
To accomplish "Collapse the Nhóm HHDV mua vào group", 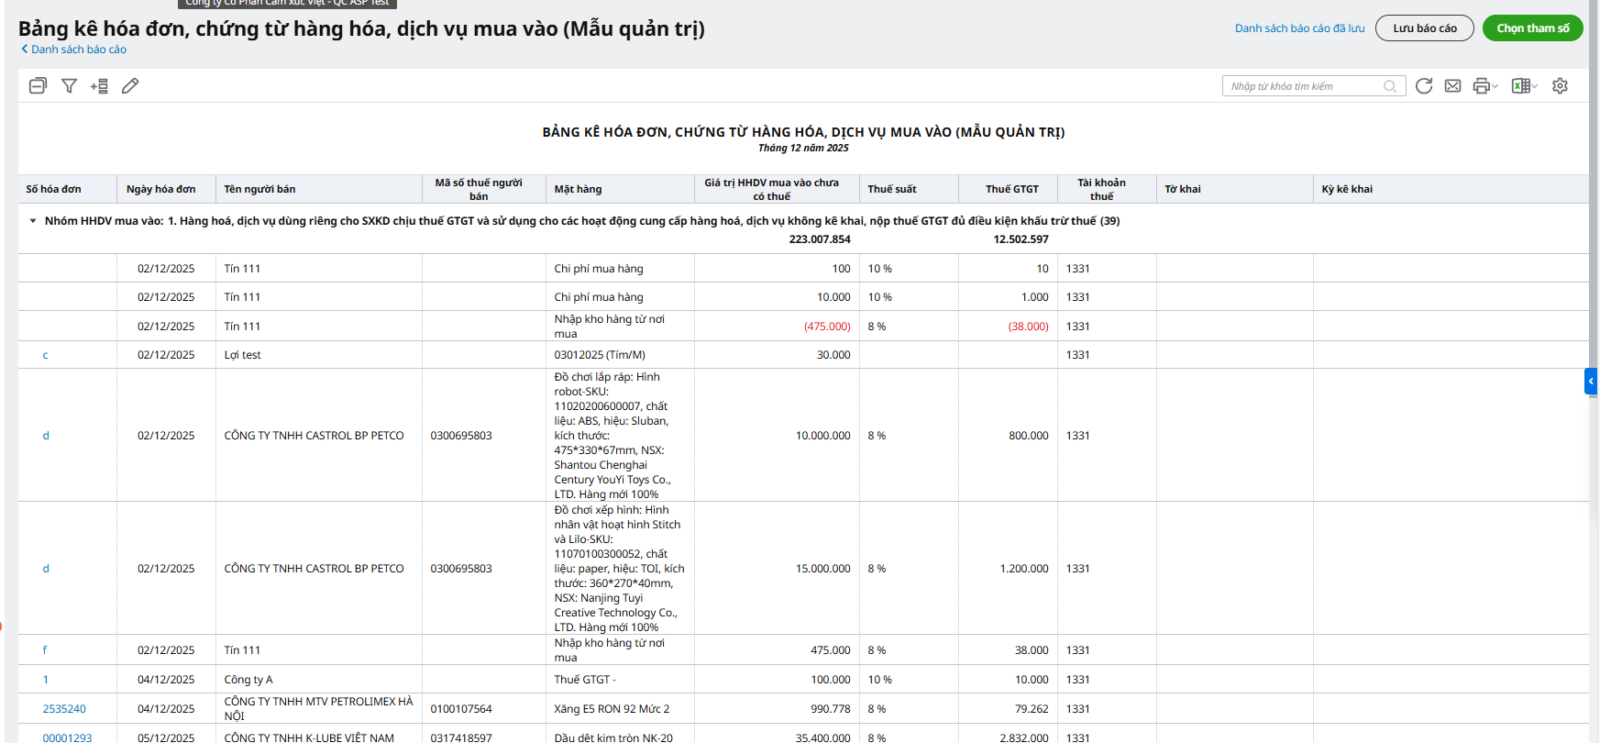I will coord(33,221).
